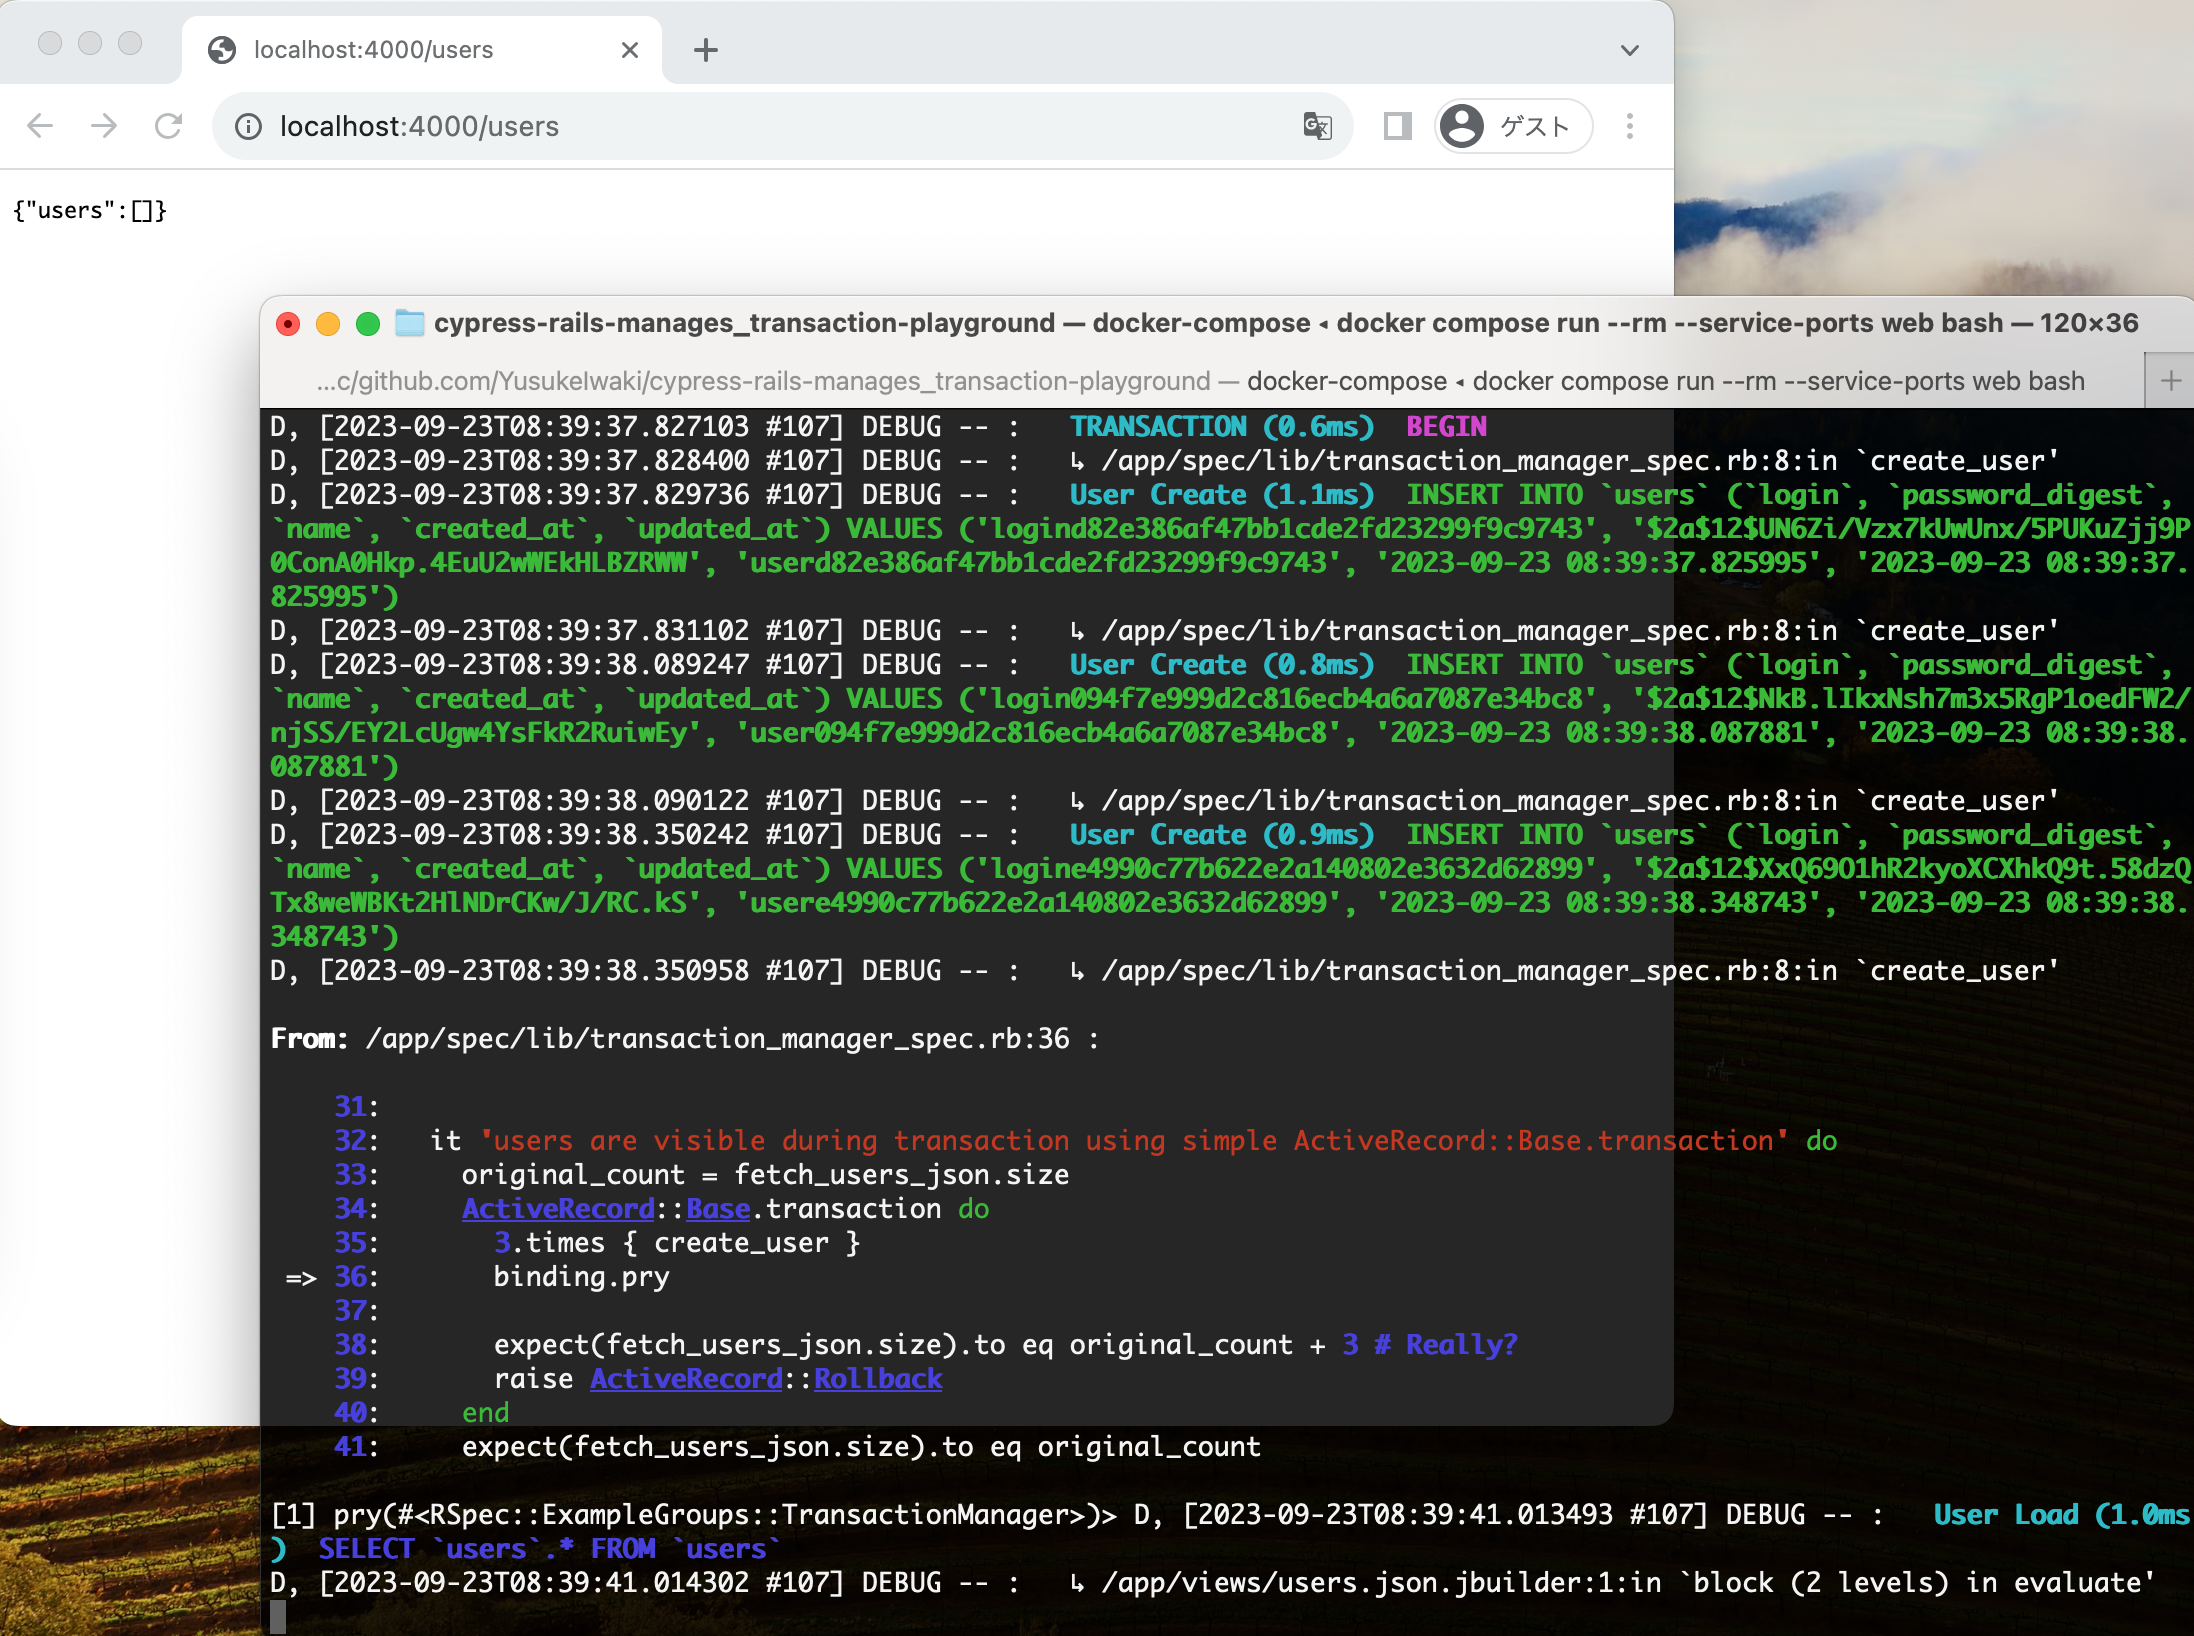
Task: Open the site information icon in address bar
Action: click(x=248, y=126)
